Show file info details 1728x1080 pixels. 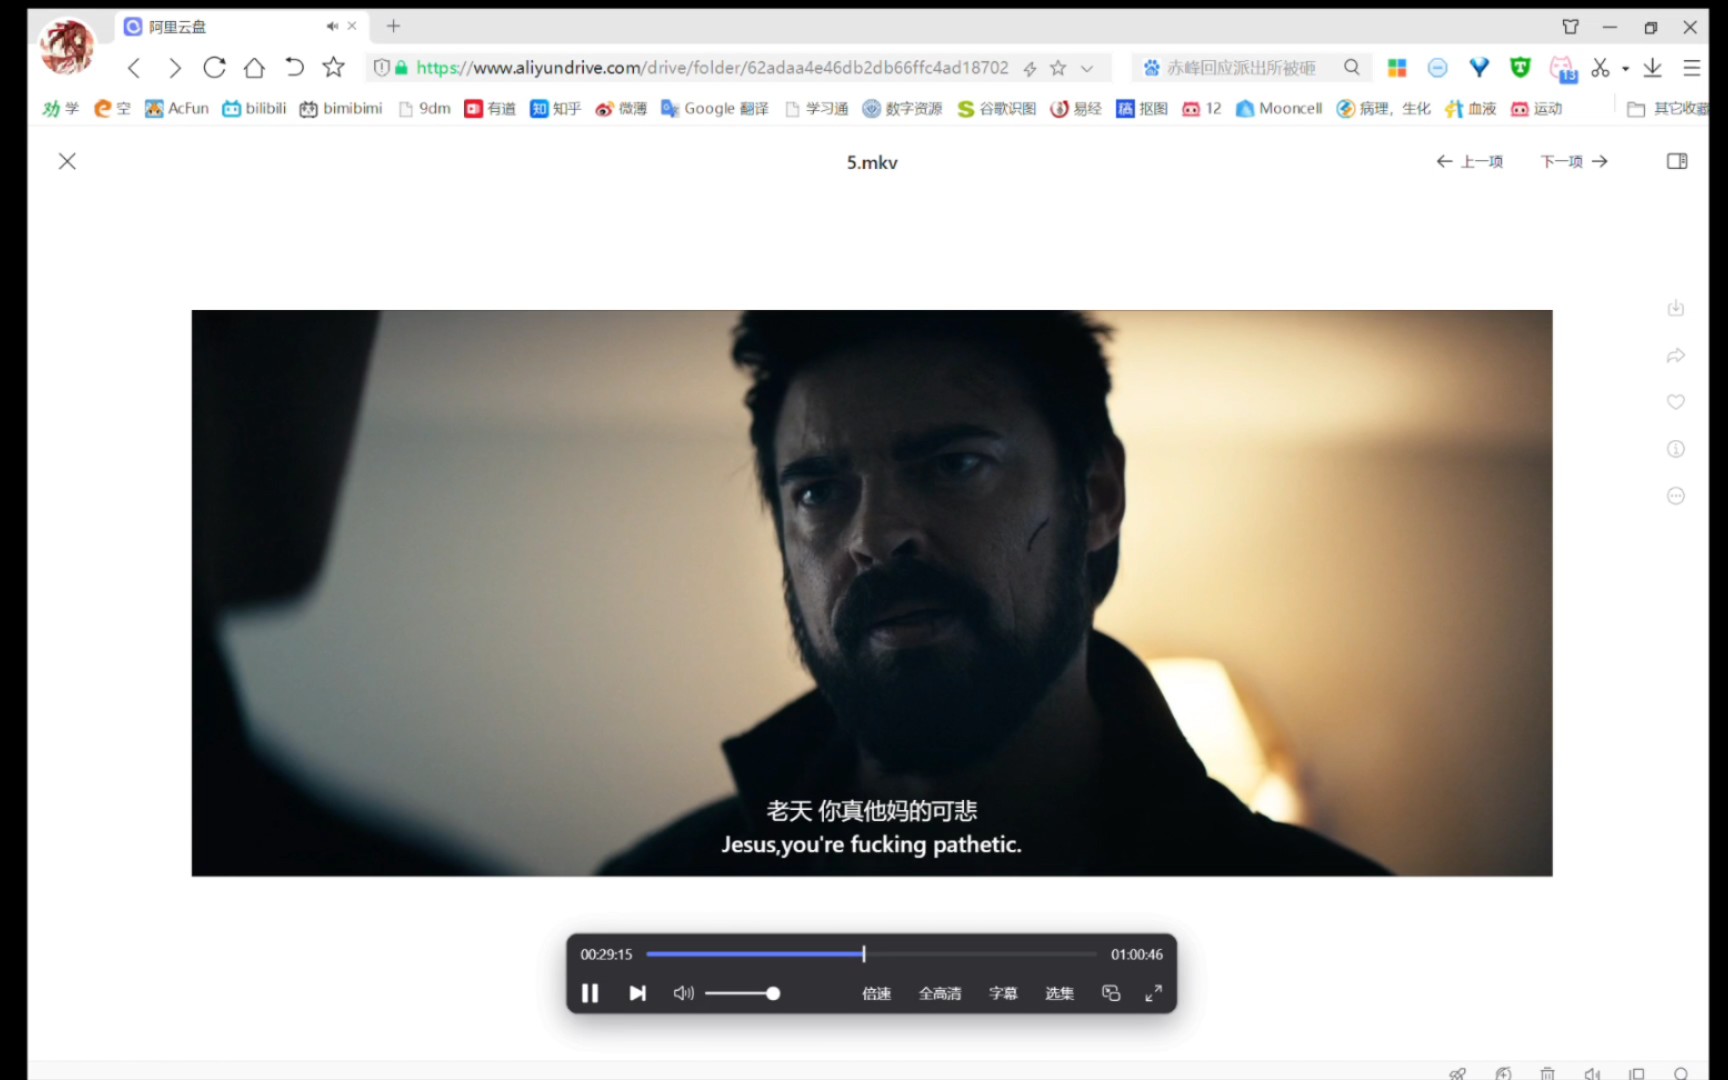(1676, 449)
